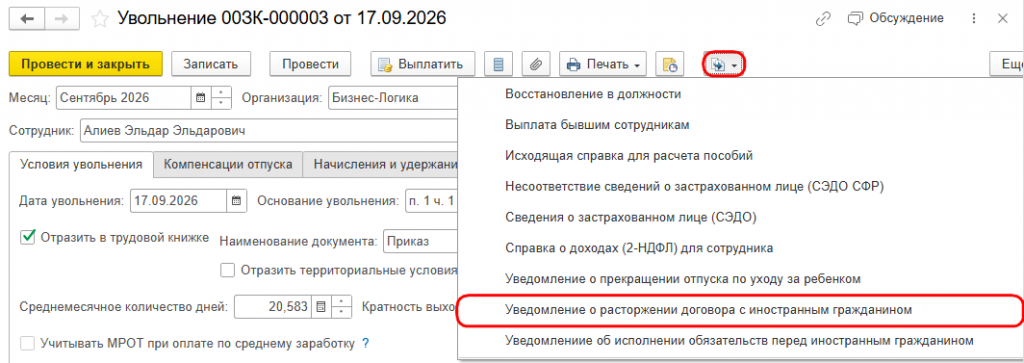
Task: Click the Еще button in the toolbar
Action: (x=1007, y=64)
